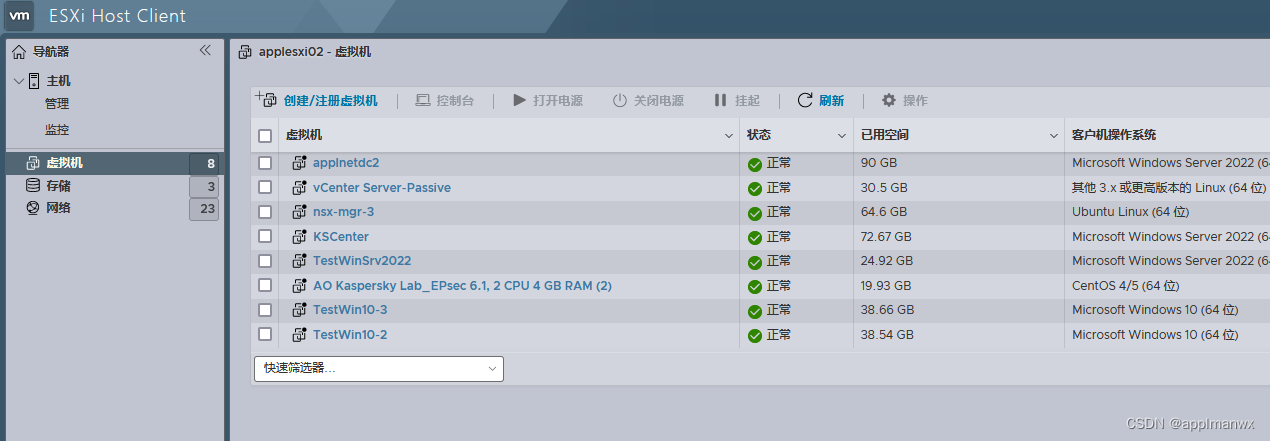Check the box for TestWin10-2
The width and height of the screenshot is (1270, 441).
coord(265,335)
